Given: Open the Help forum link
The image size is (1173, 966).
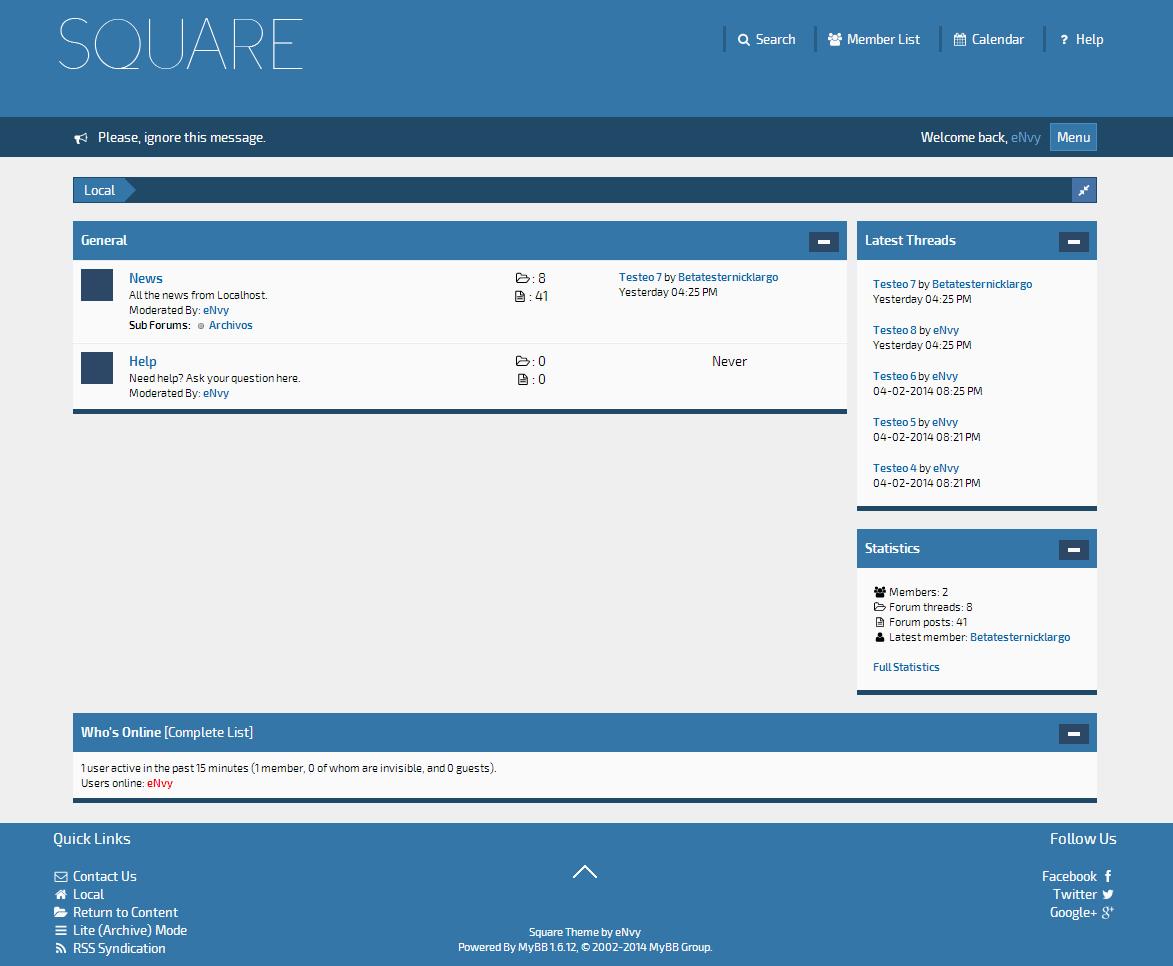Looking at the screenshot, I should (143, 361).
